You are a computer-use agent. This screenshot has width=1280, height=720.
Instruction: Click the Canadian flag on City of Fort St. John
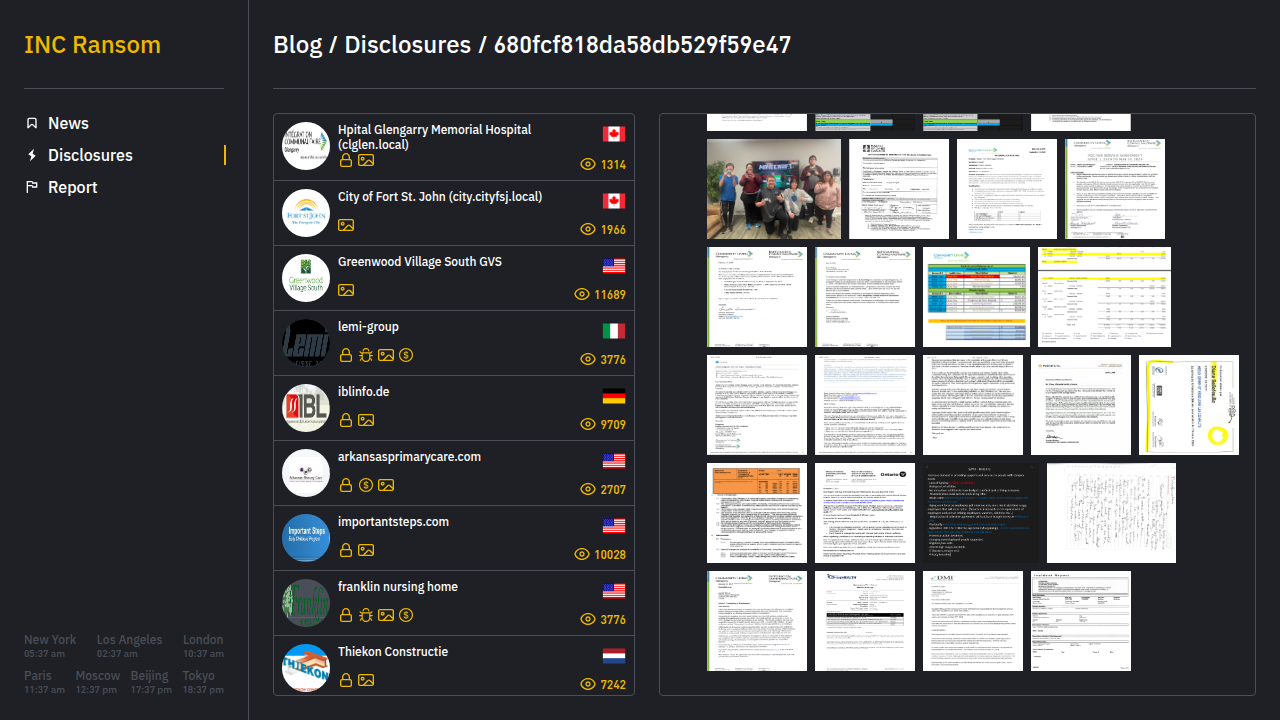pyautogui.click(x=614, y=201)
